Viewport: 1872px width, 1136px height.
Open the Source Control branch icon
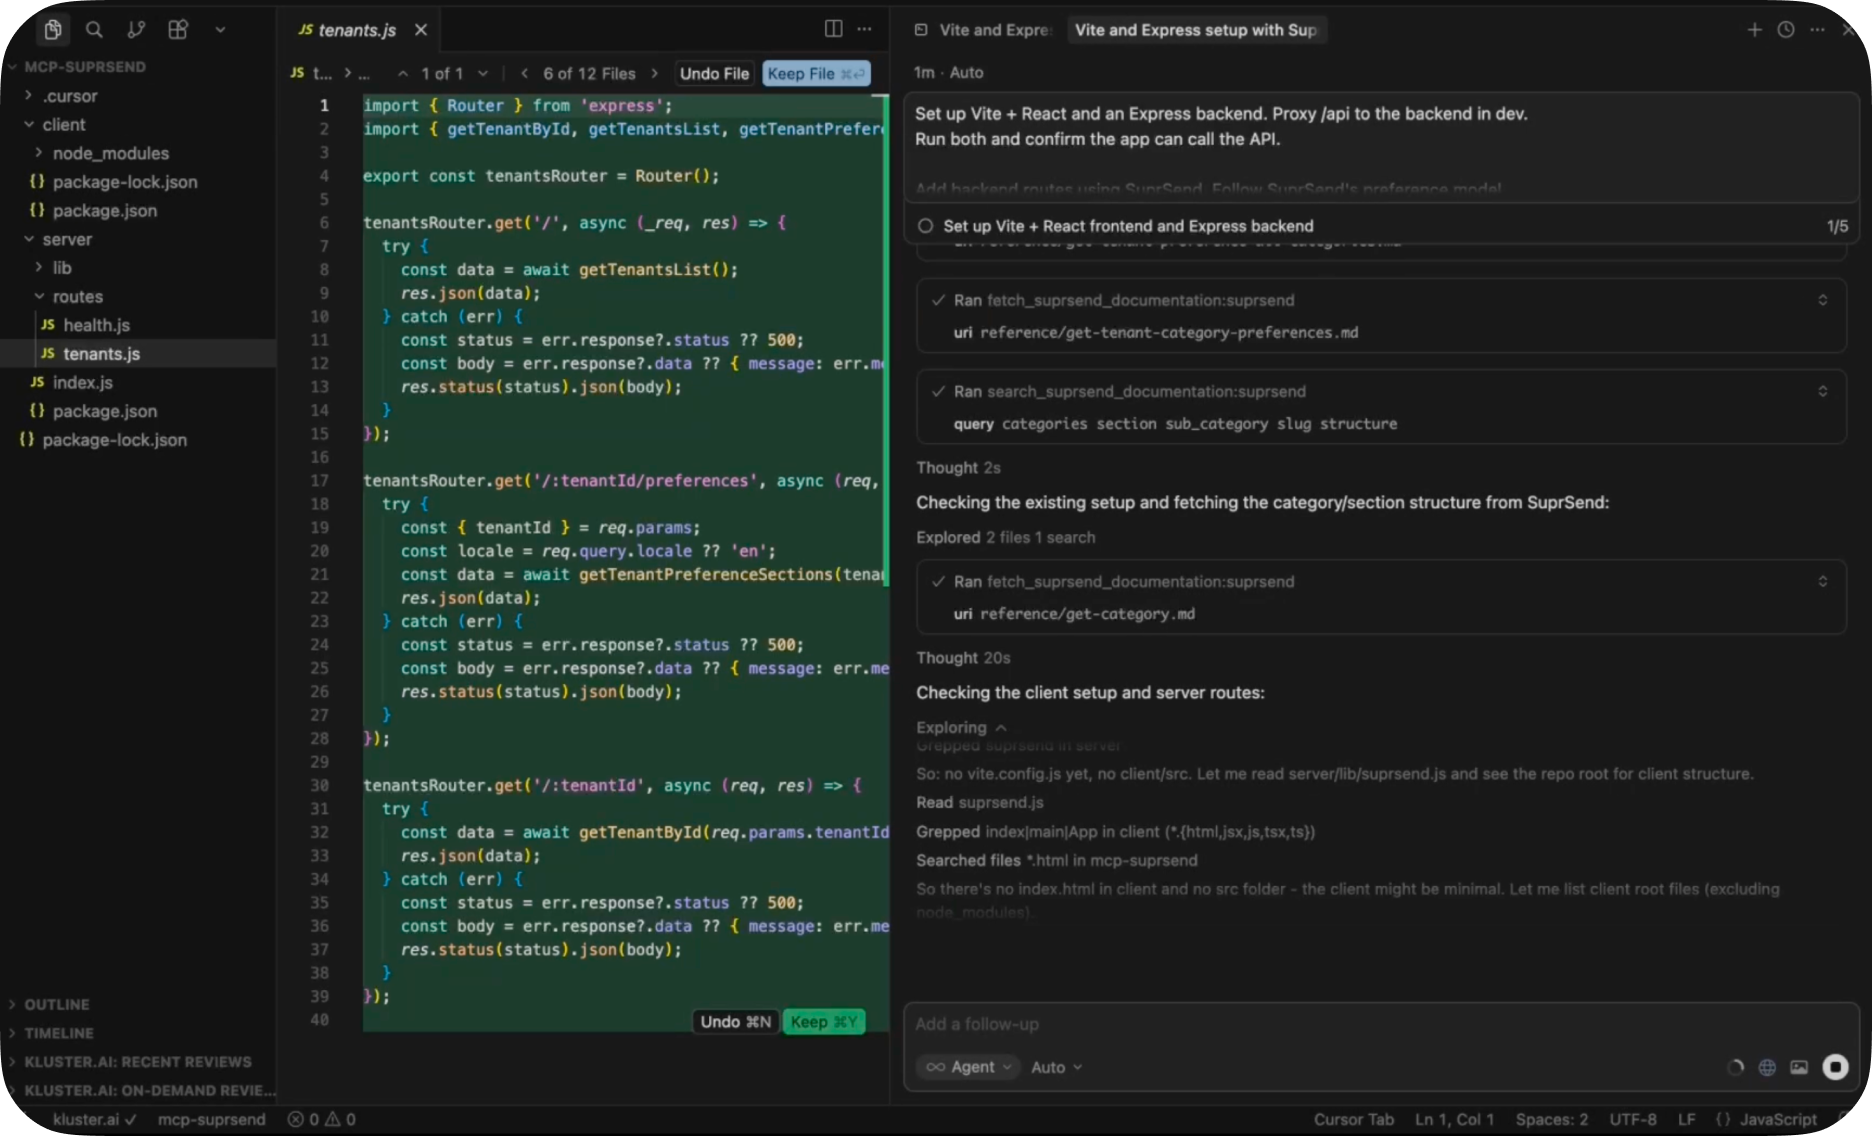pos(136,30)
